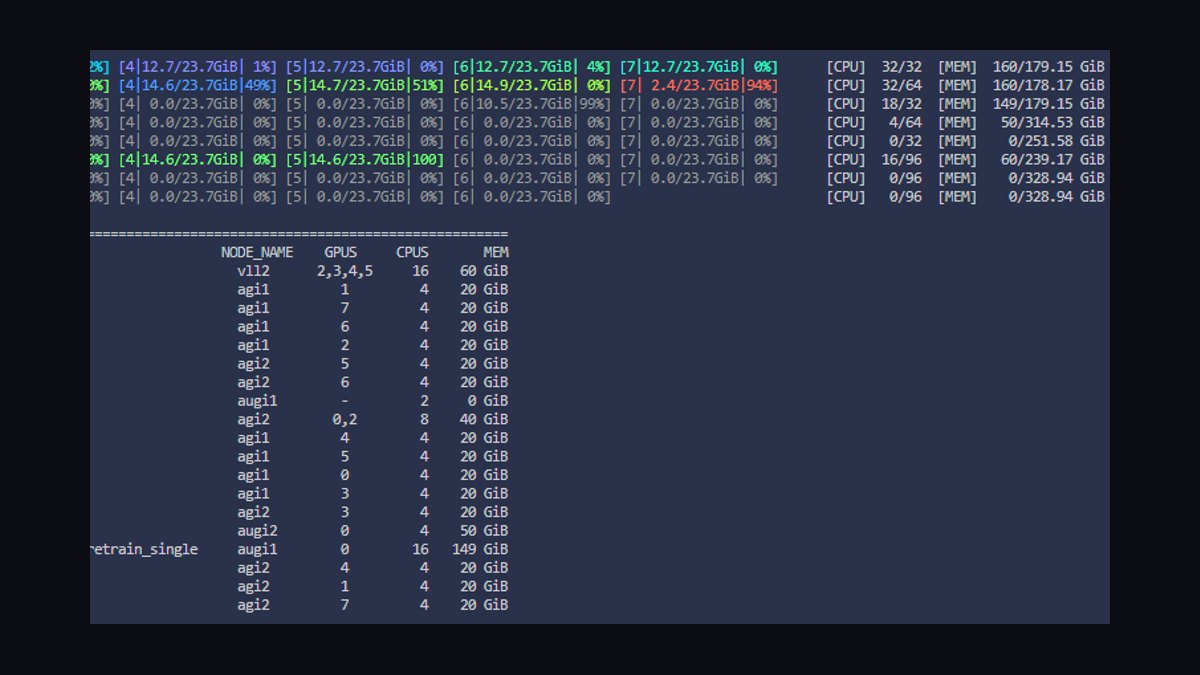This screenshot has height=675, width=1200.
Task: Click GPU number 5 in the agi1 row
Action: 345,456
